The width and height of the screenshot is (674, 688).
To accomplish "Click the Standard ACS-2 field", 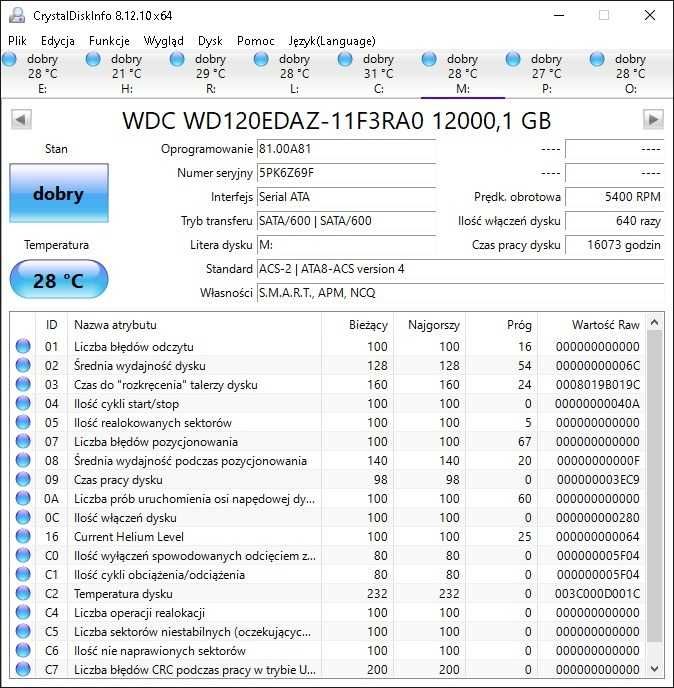I will point(460,269).
